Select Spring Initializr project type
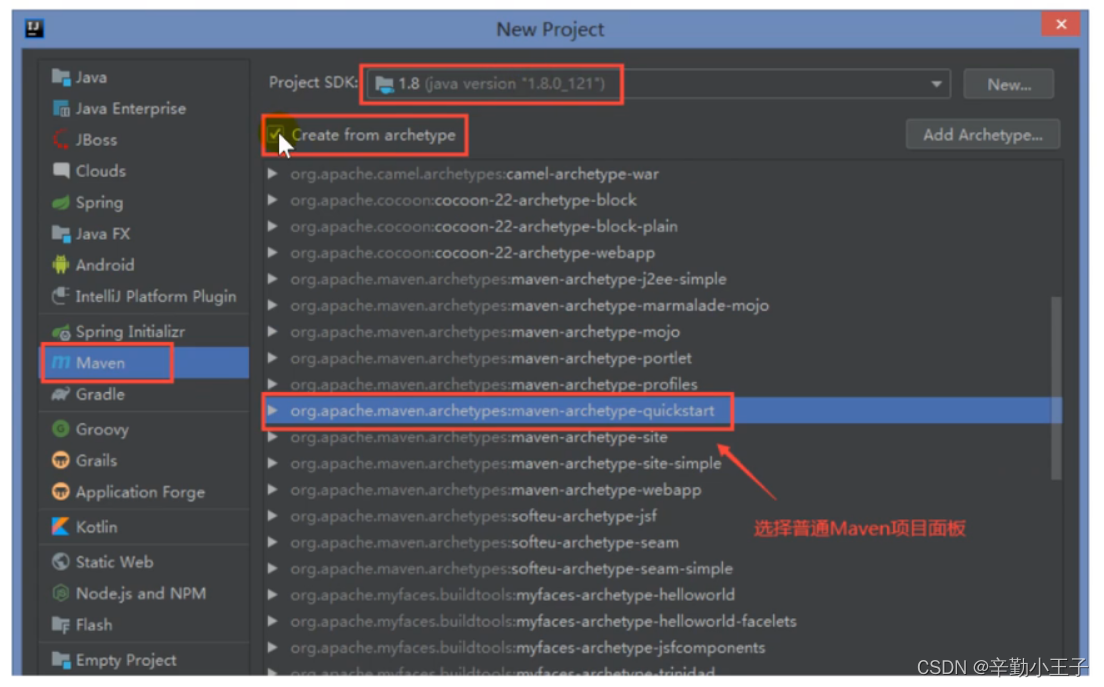The image size is (1104, 687). click(x=130, y=332)
